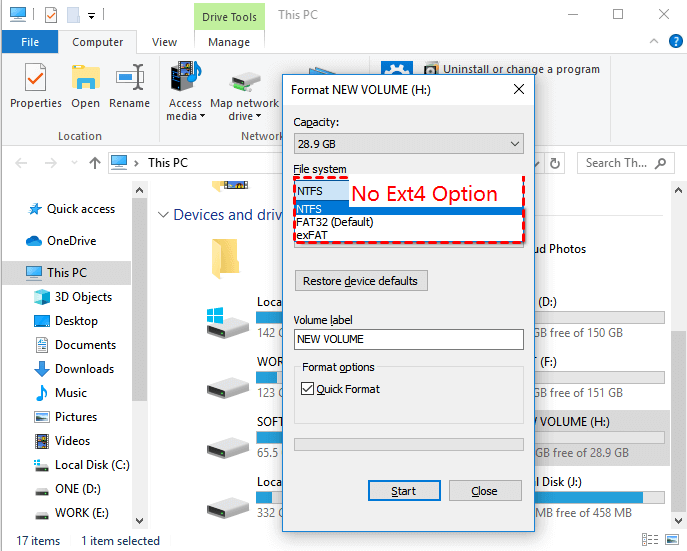Open the customize quick access toolbar arrow
The width and height of the screenshot is (687, 551).
tap(91, 16)
